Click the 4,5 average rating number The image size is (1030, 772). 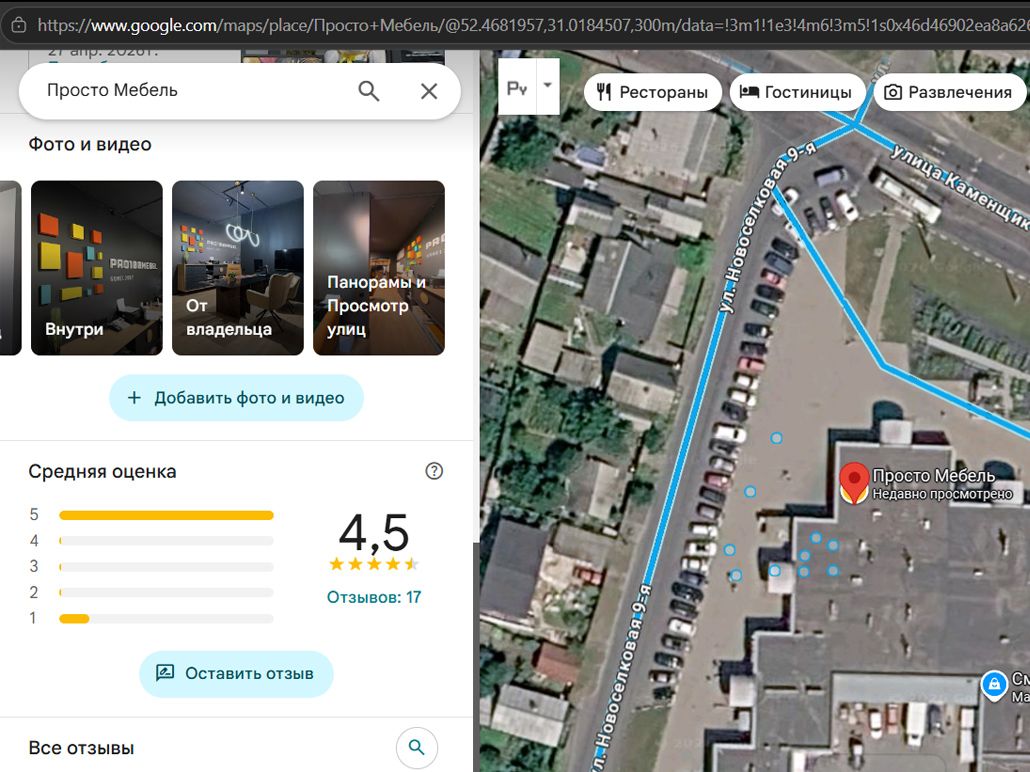374,533
